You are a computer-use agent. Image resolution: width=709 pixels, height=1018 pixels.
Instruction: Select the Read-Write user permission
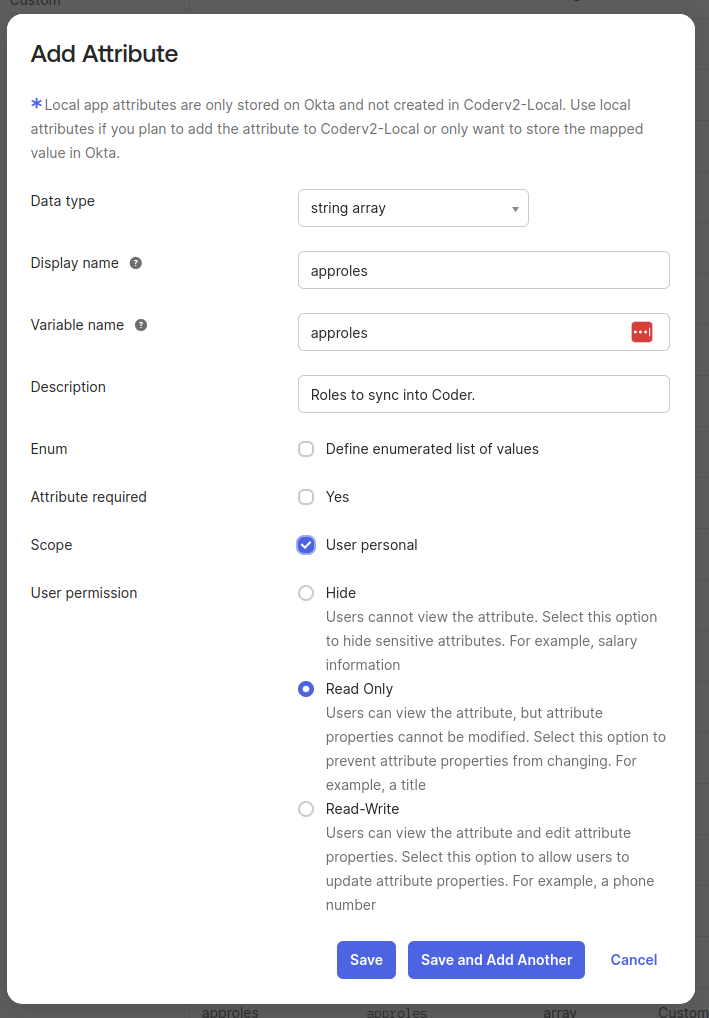point(305,809)
